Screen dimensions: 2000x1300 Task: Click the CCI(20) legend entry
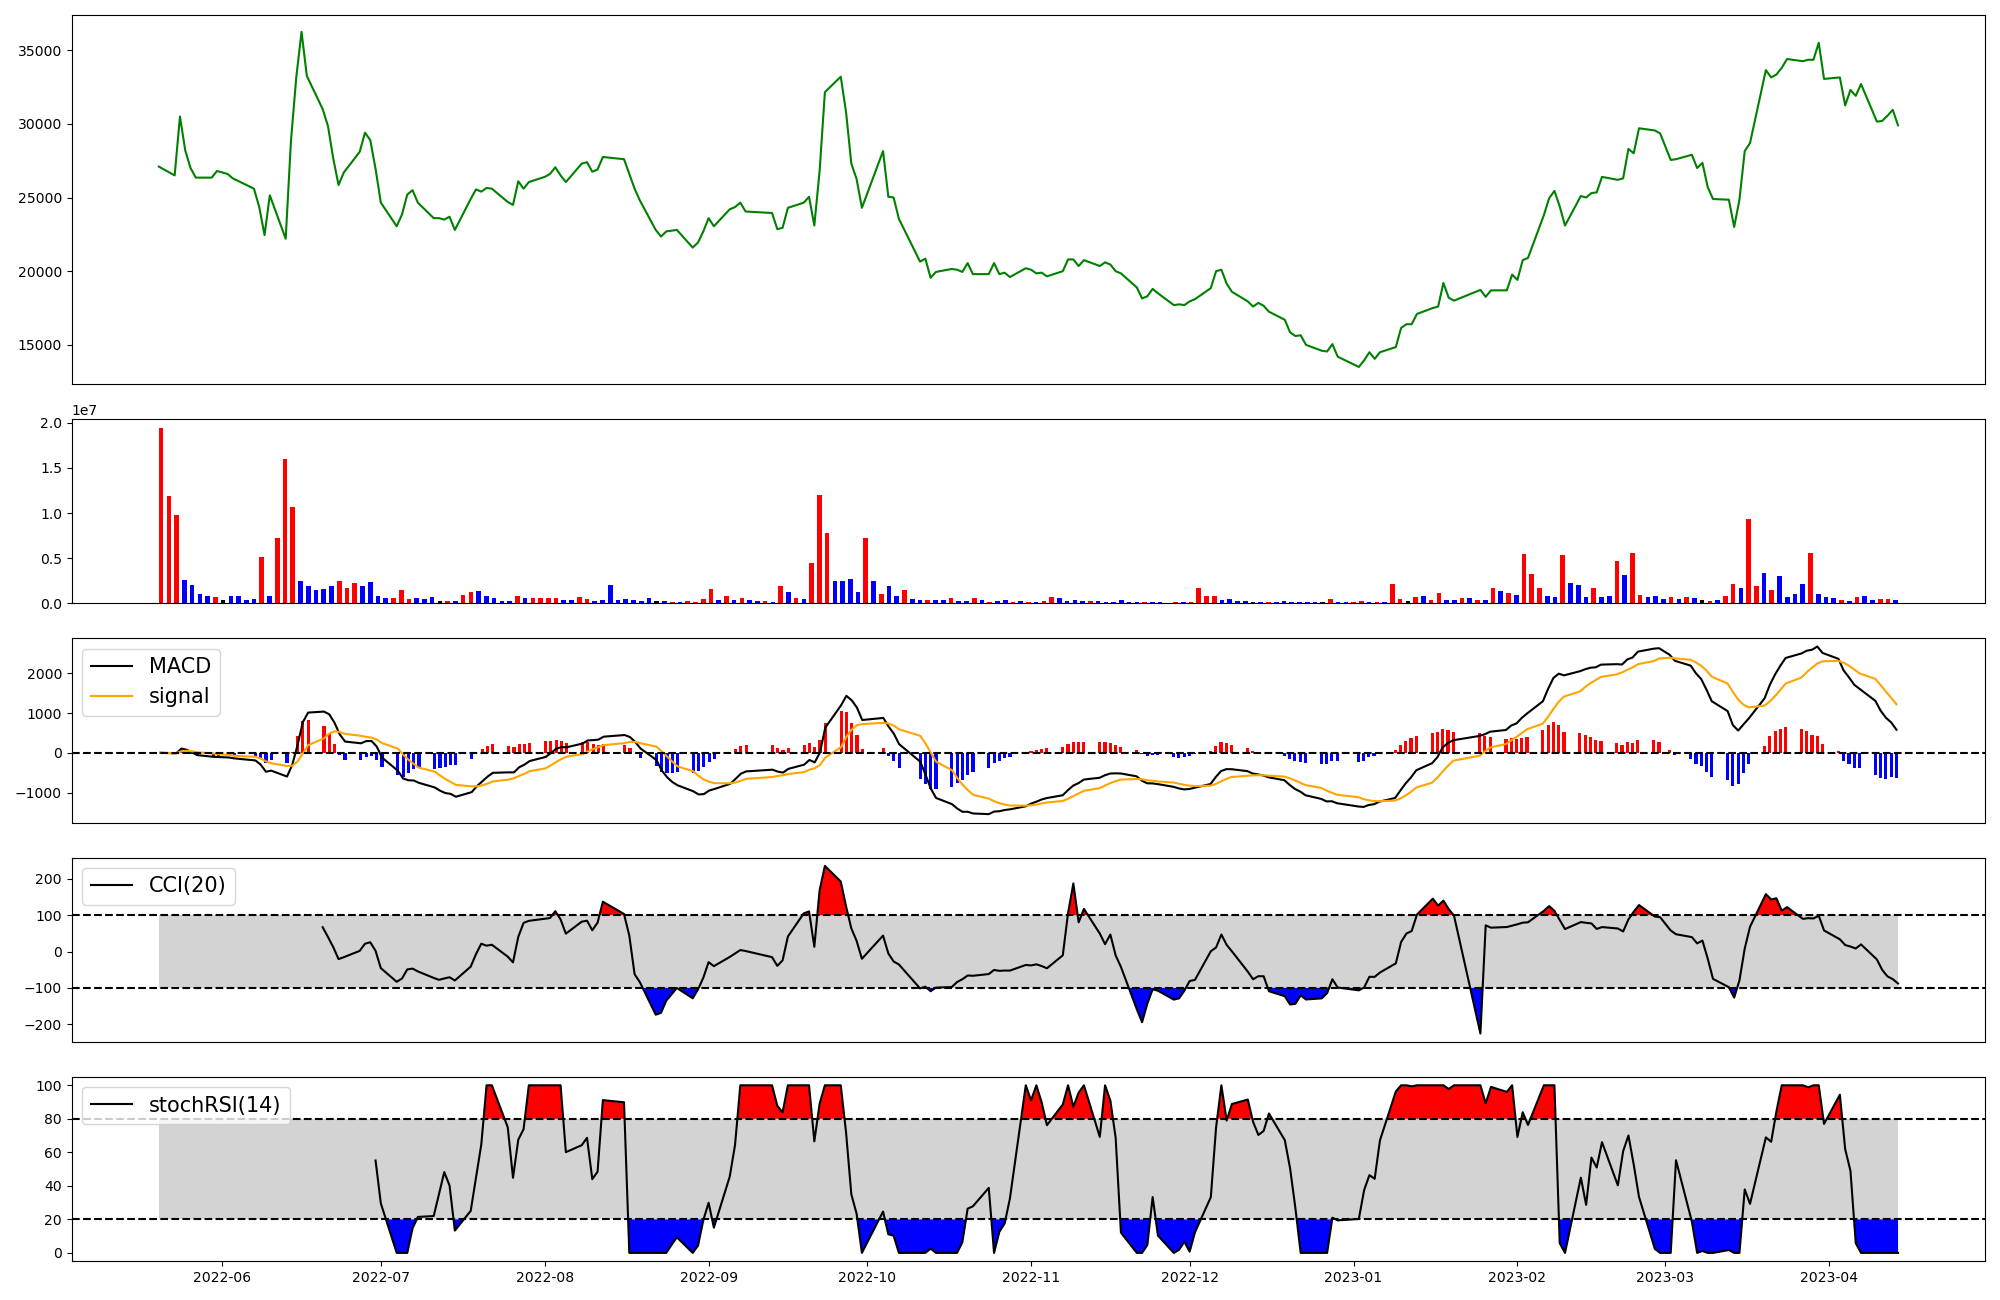[186, 885]
